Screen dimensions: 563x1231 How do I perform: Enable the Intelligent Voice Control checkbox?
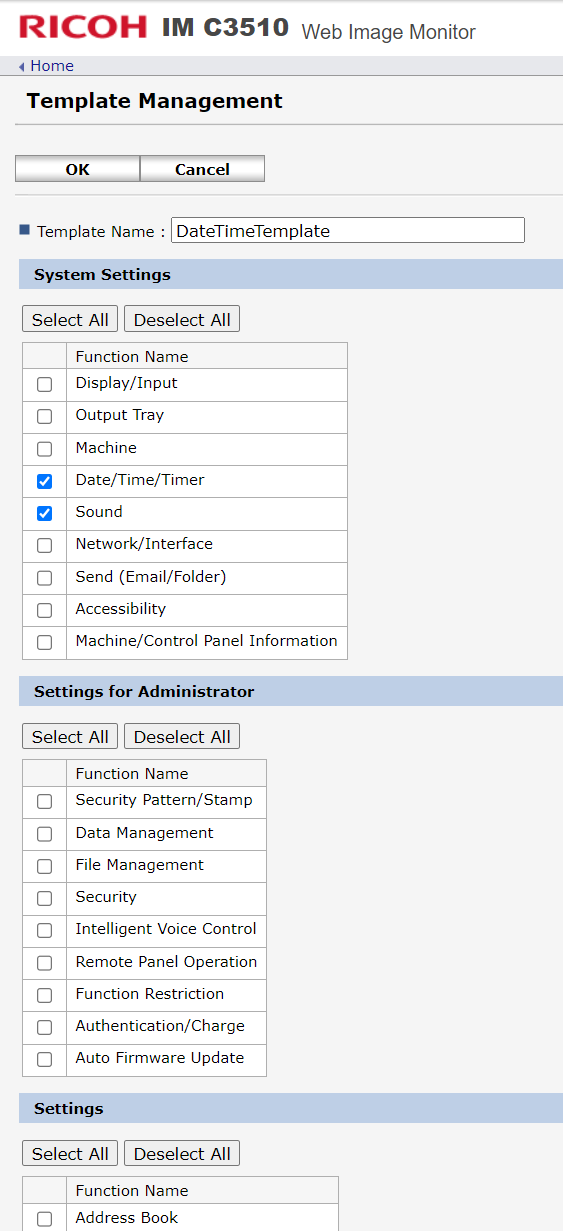tap(44, 930)
